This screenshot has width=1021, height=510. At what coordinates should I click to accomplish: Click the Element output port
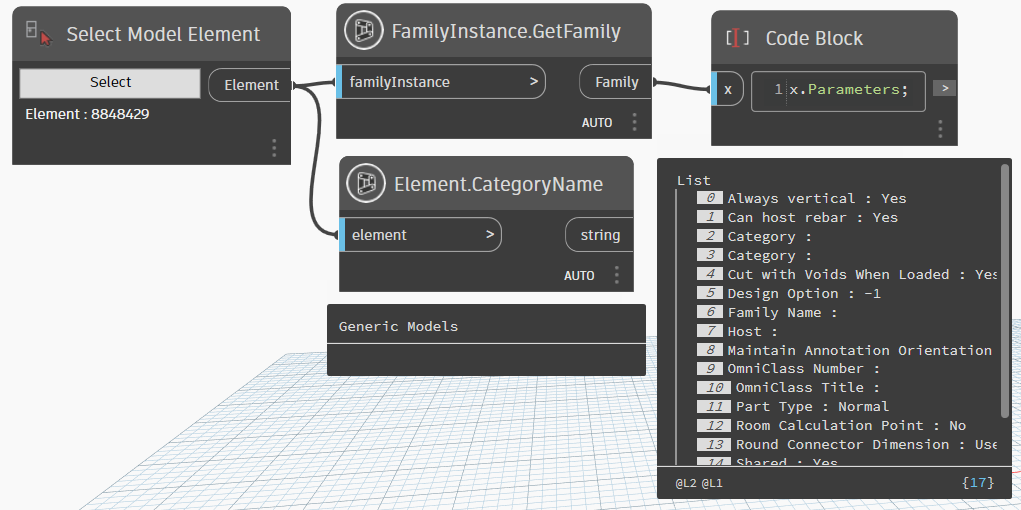251,85
